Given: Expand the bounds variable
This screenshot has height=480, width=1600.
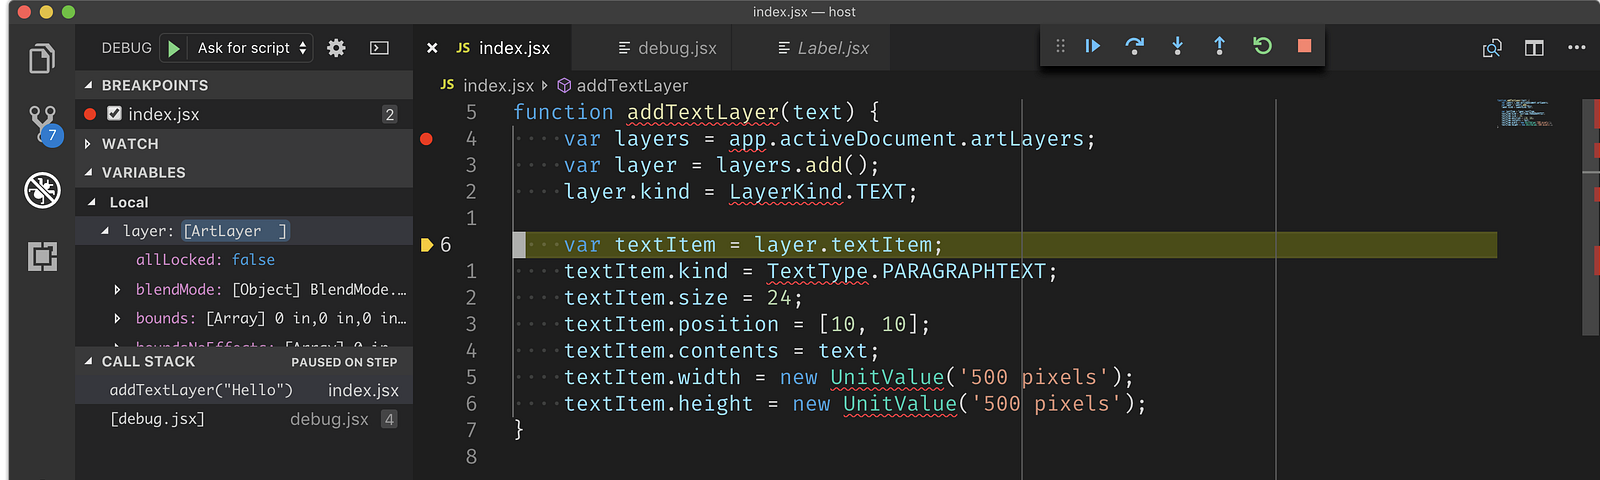Looking at the screenshot, I should 117,318.
